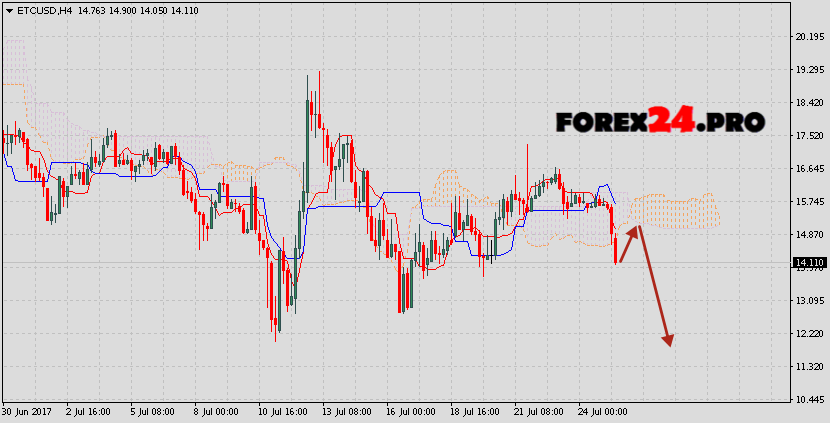Select the 17.520 price axis label

pyautogui.click(x=808, y=136)
